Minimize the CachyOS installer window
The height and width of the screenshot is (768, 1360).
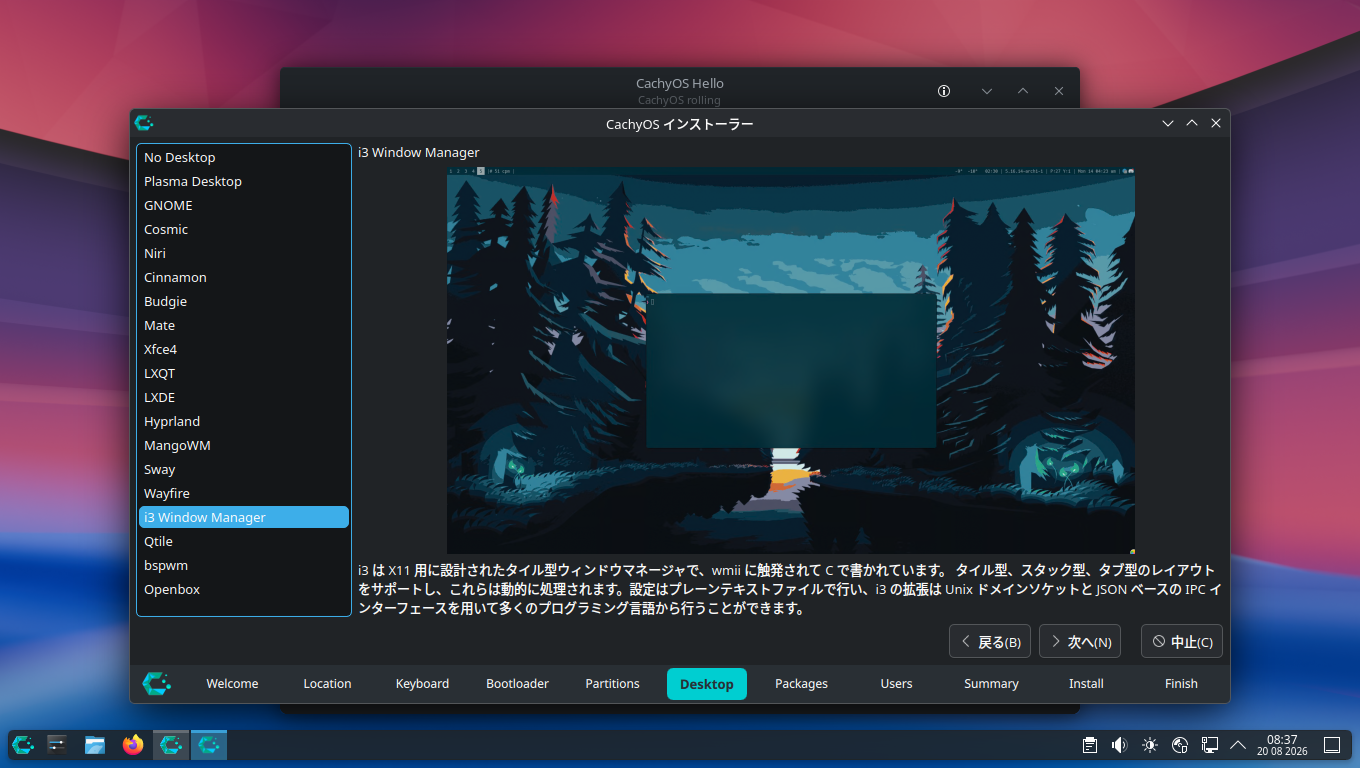pos(1168,123)
